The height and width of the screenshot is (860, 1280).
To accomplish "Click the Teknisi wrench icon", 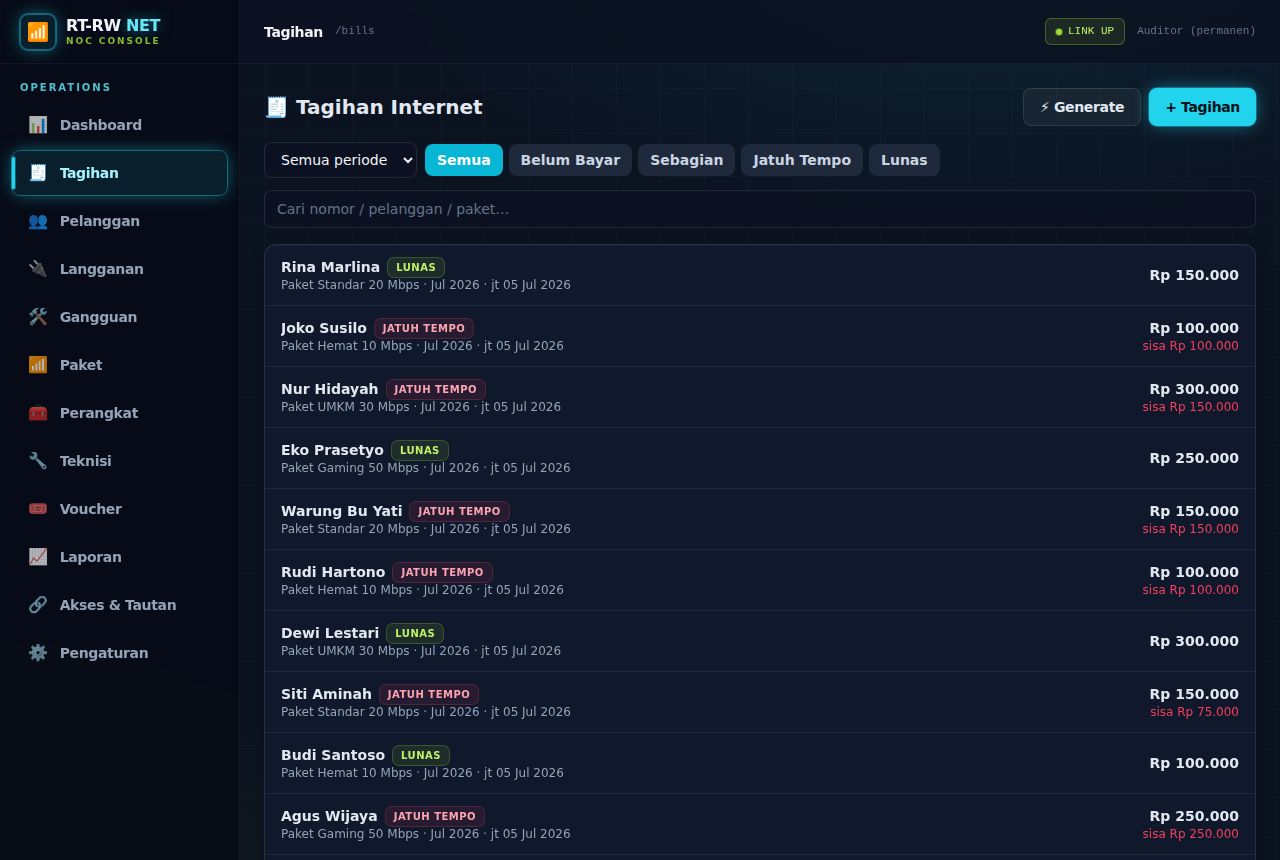I will click(x=38, y=461).
